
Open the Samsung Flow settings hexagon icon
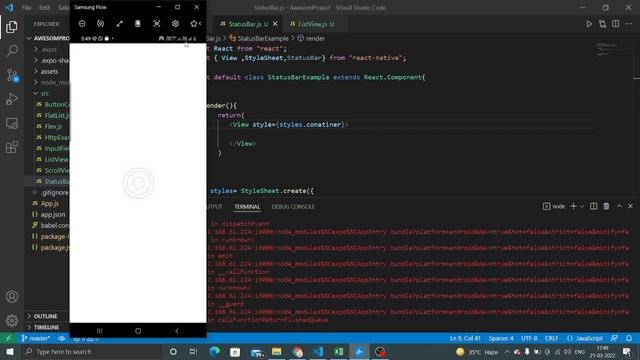175,24
